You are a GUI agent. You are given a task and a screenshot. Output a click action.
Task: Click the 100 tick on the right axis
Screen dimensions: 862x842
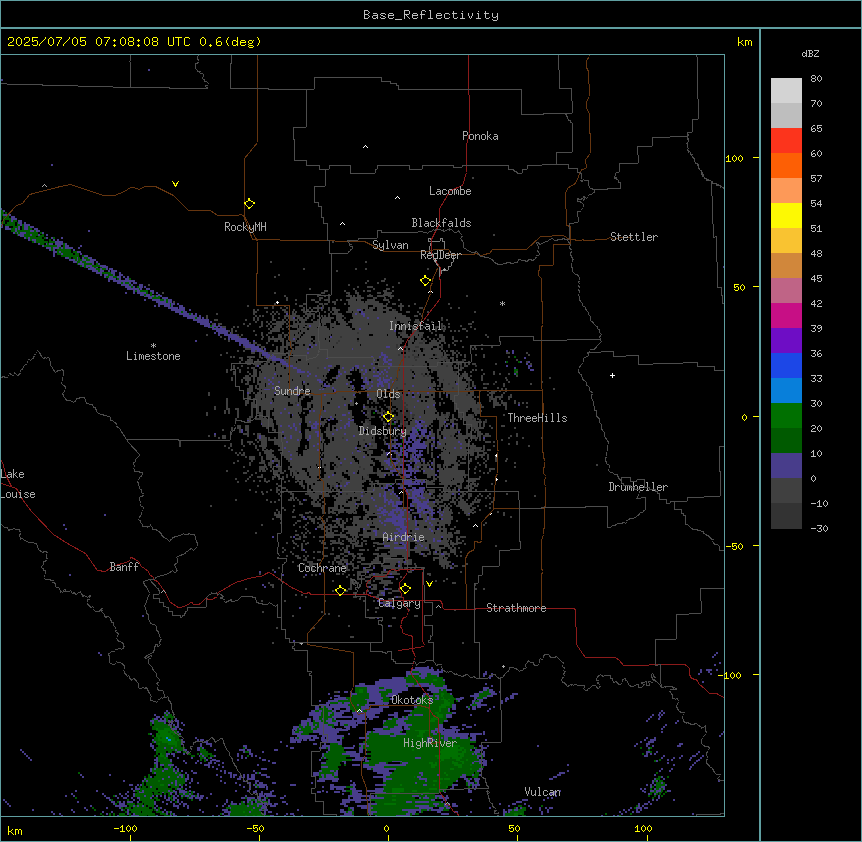[x=734, y=158]
